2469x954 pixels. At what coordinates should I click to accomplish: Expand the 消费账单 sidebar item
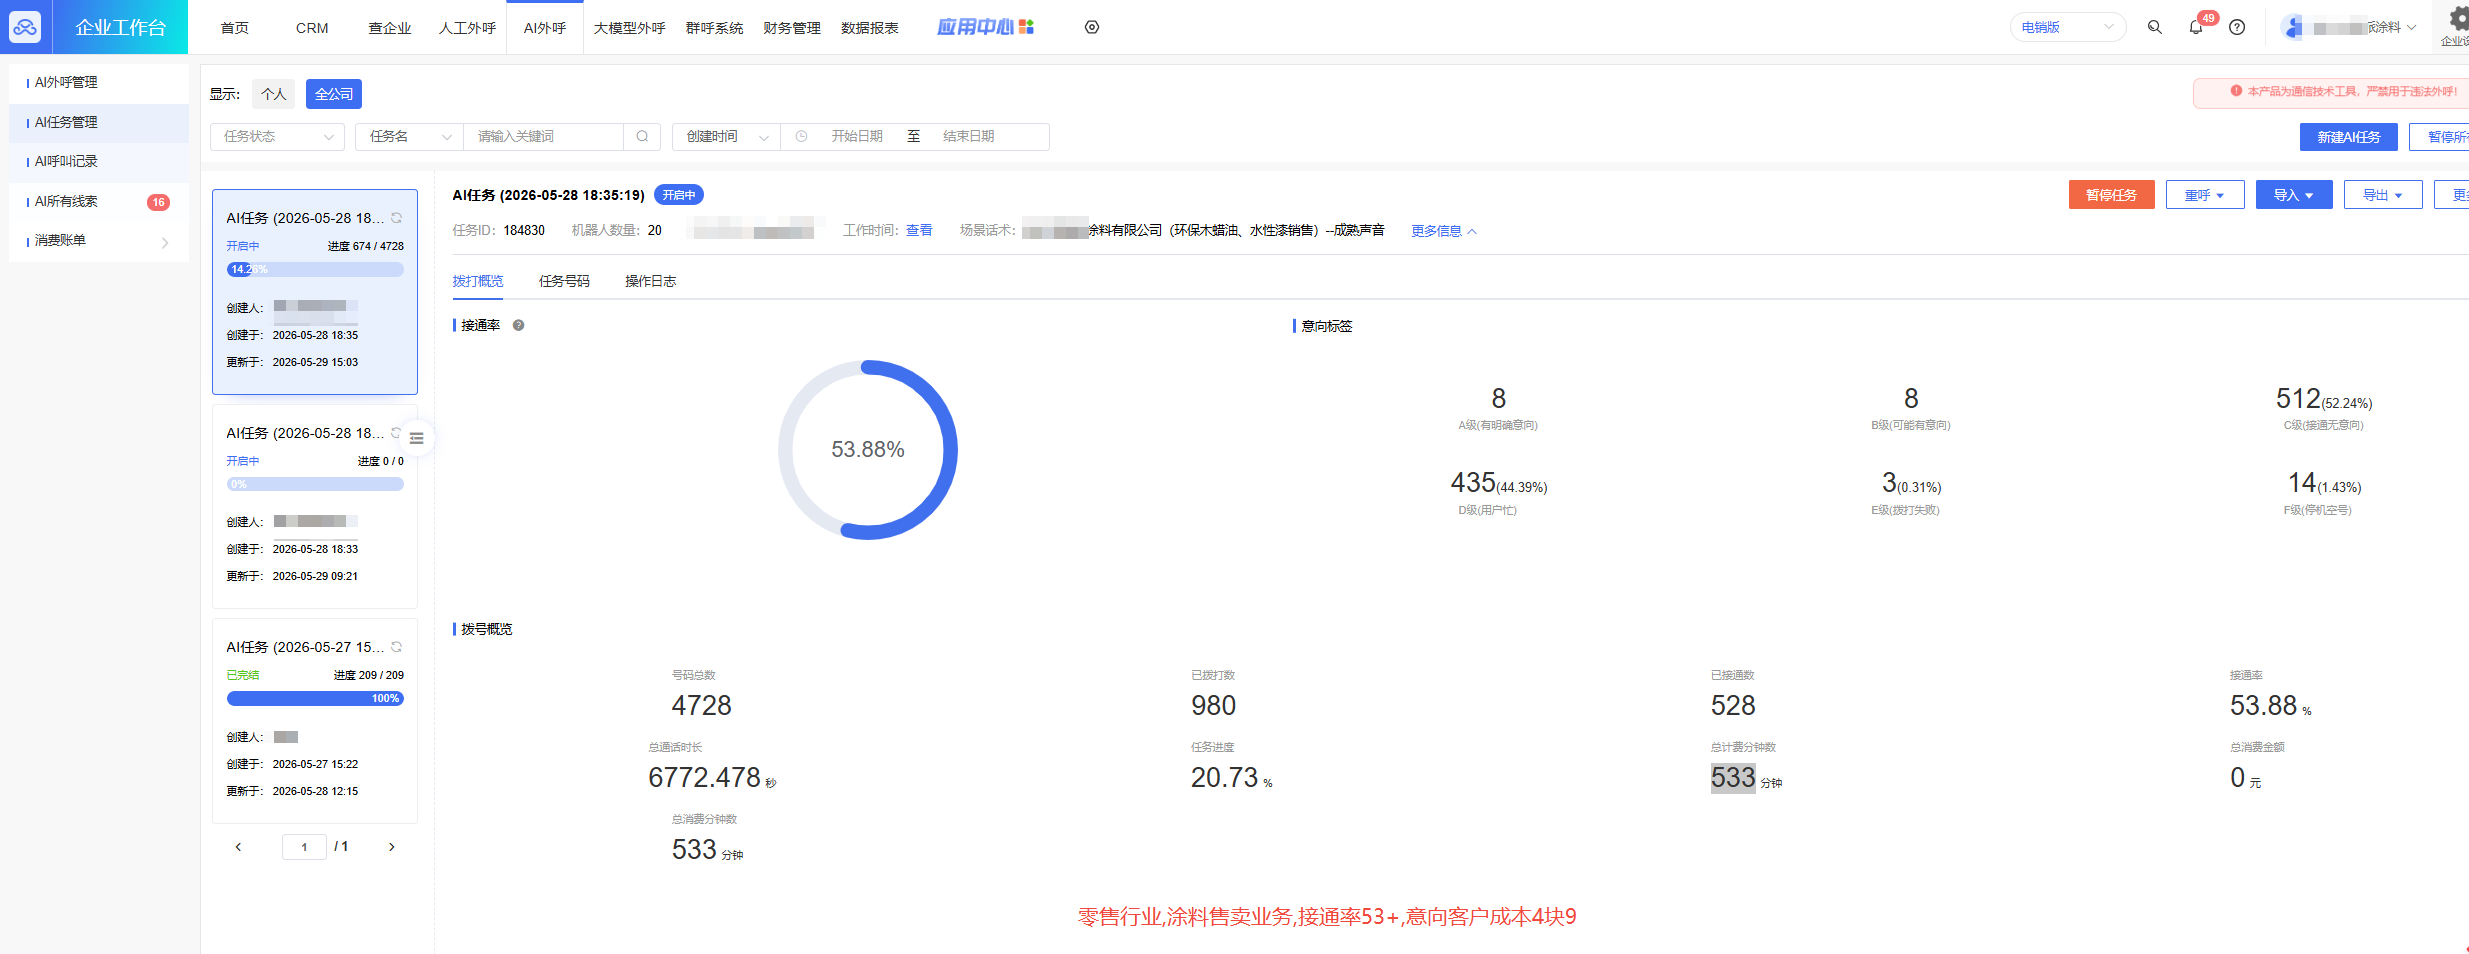pos(99,240)
